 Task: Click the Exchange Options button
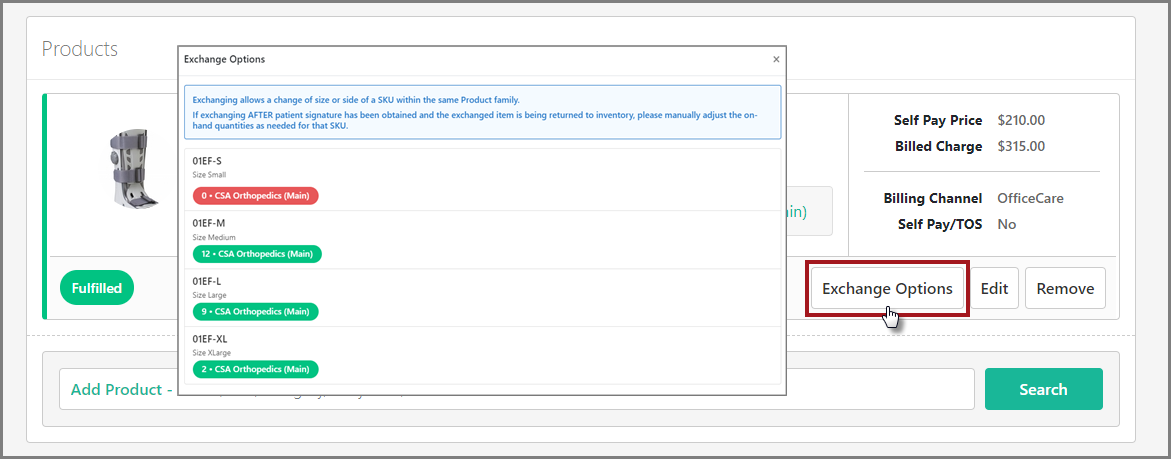(x=887, y=288)
